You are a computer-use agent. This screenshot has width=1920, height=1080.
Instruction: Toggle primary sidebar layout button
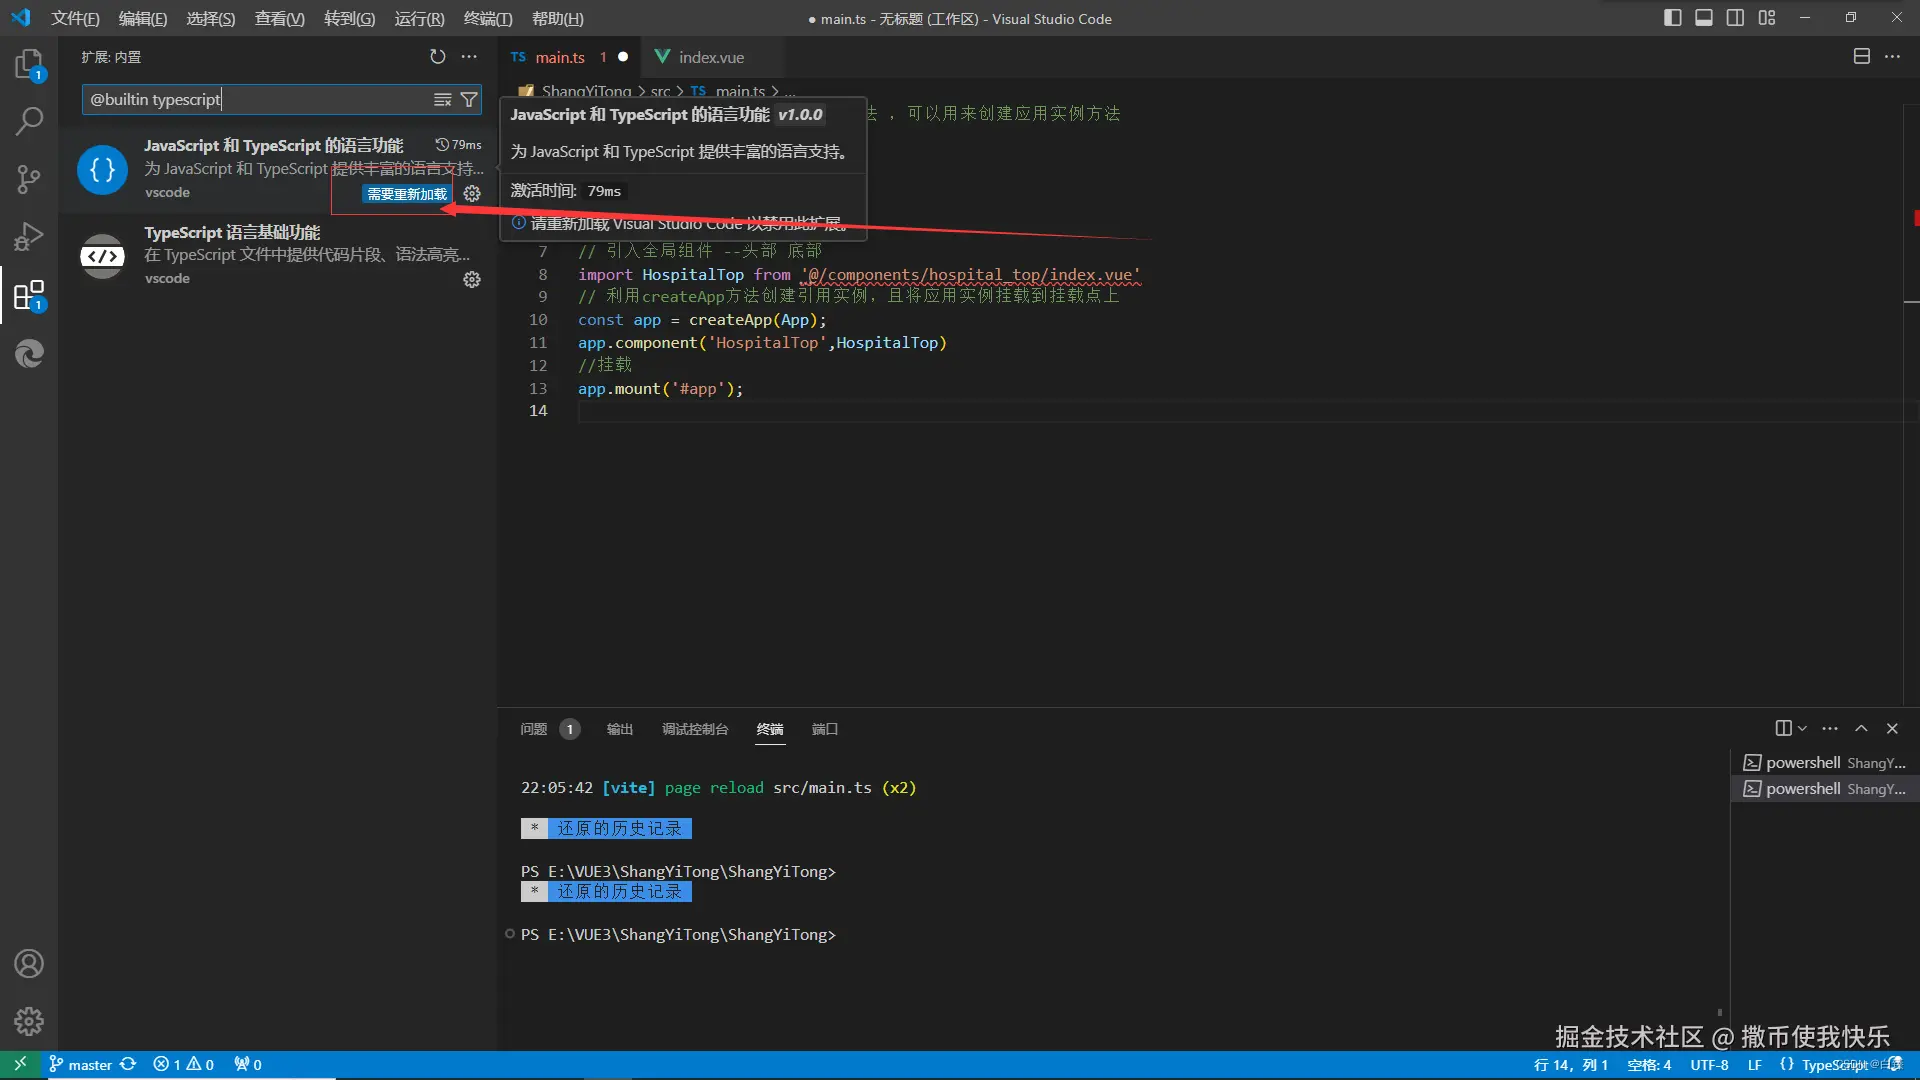click(x=1672, y=18)
